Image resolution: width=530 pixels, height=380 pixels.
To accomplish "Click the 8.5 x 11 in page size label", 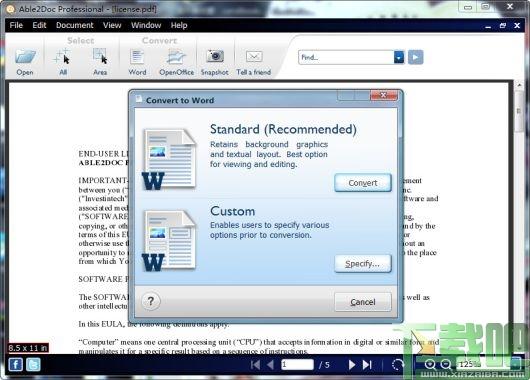I will pos(28,348).
